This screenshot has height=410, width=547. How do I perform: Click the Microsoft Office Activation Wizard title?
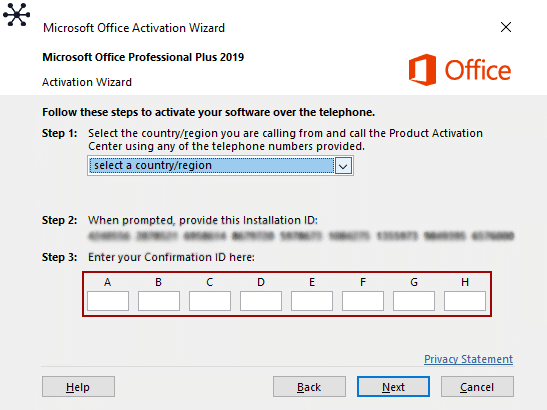click(134, 28)
